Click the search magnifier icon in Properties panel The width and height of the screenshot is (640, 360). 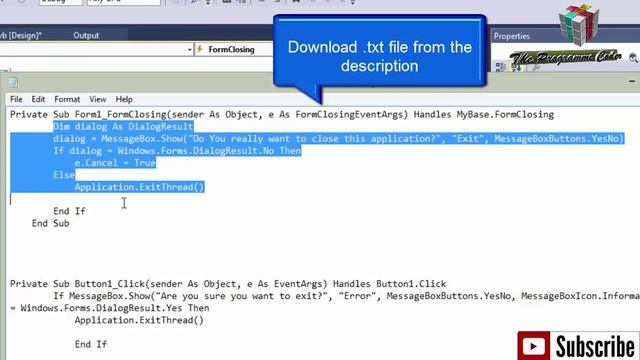[x=633, y=58]
